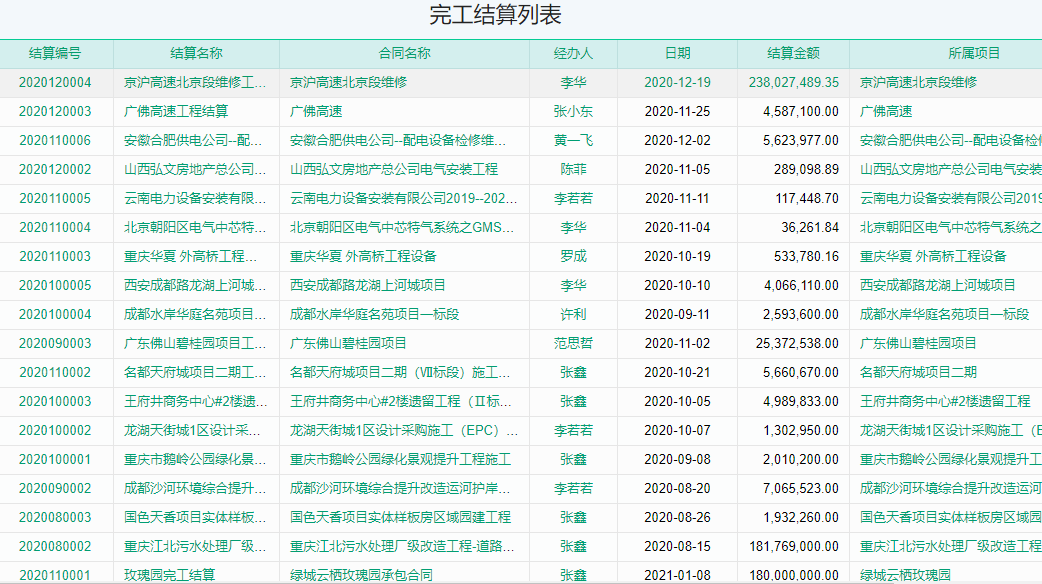The height and width of the screenshot is (584, 1042).
Task: Click contract 山西弘文房地产总公司电气安装工程
Action: tap(393, 169)
